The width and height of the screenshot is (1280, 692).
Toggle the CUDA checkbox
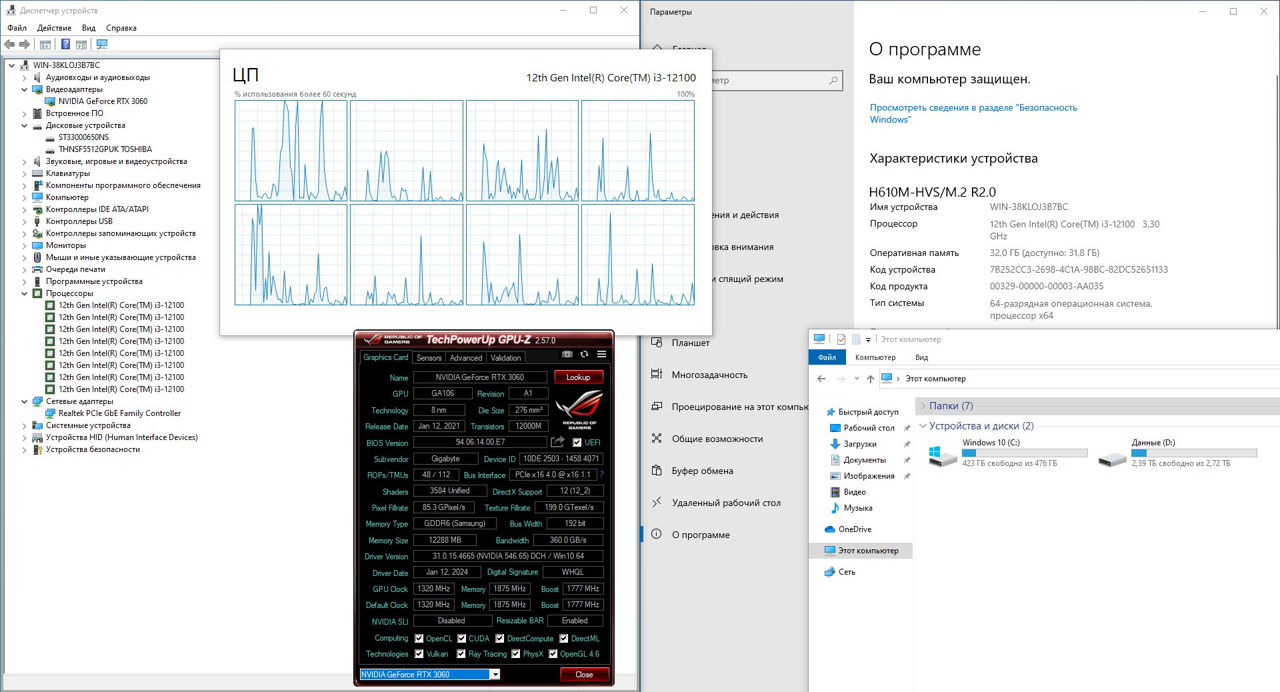462,638
